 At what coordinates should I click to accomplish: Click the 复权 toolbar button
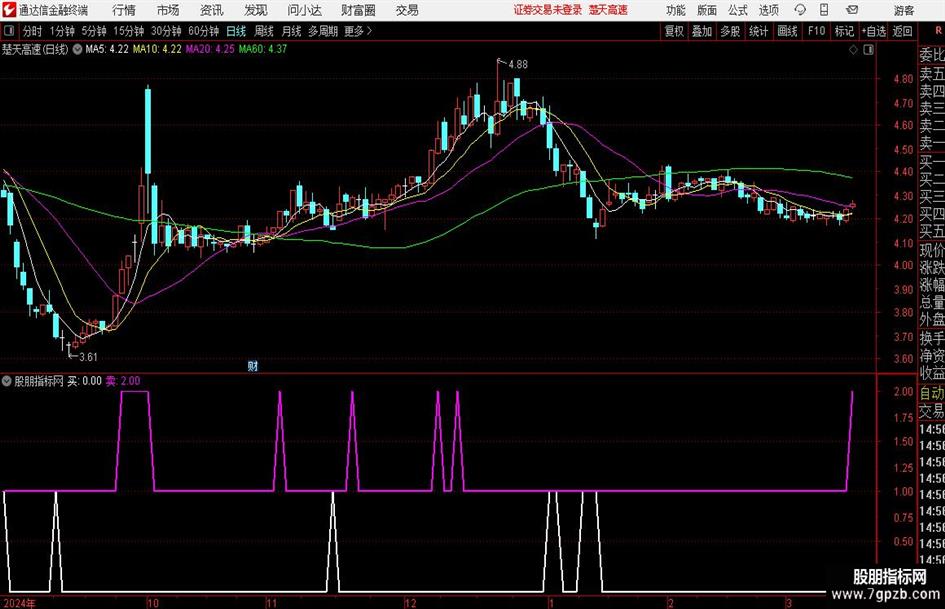pyautogui.click(x=674, y=31)
